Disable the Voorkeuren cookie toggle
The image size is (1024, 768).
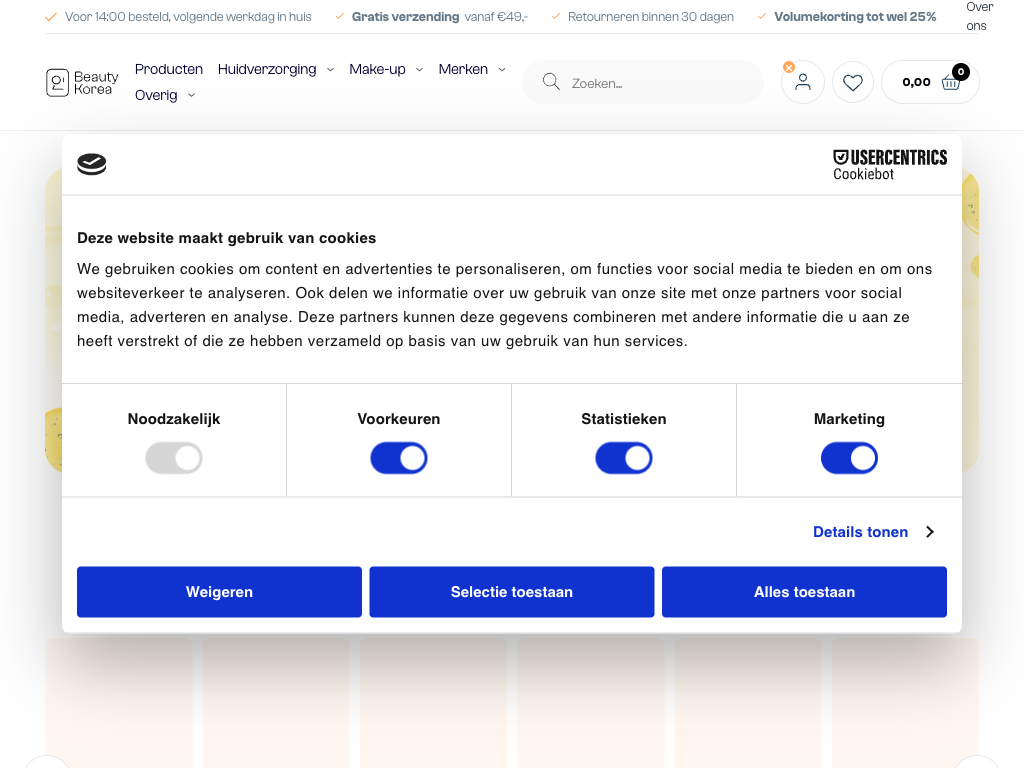pos(399,459)
